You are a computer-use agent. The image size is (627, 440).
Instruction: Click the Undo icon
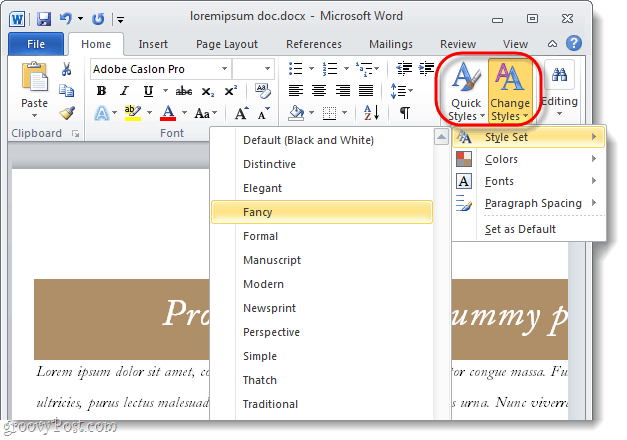(x=66, y=18)
